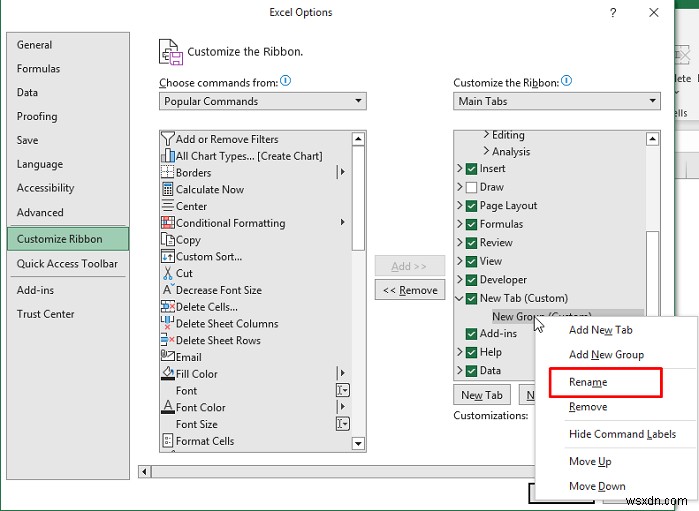Click the Decrease Font Size icon
This screenshot has height=511, width=699.
(x=168, y=290)
